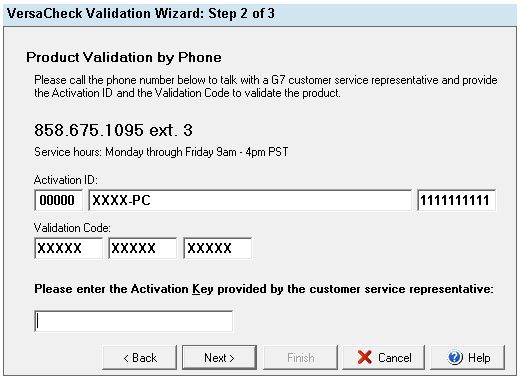The width and height of the screenshot is (520, 379).
Task: Click the disabled Finish button
Action: [300, 358]
